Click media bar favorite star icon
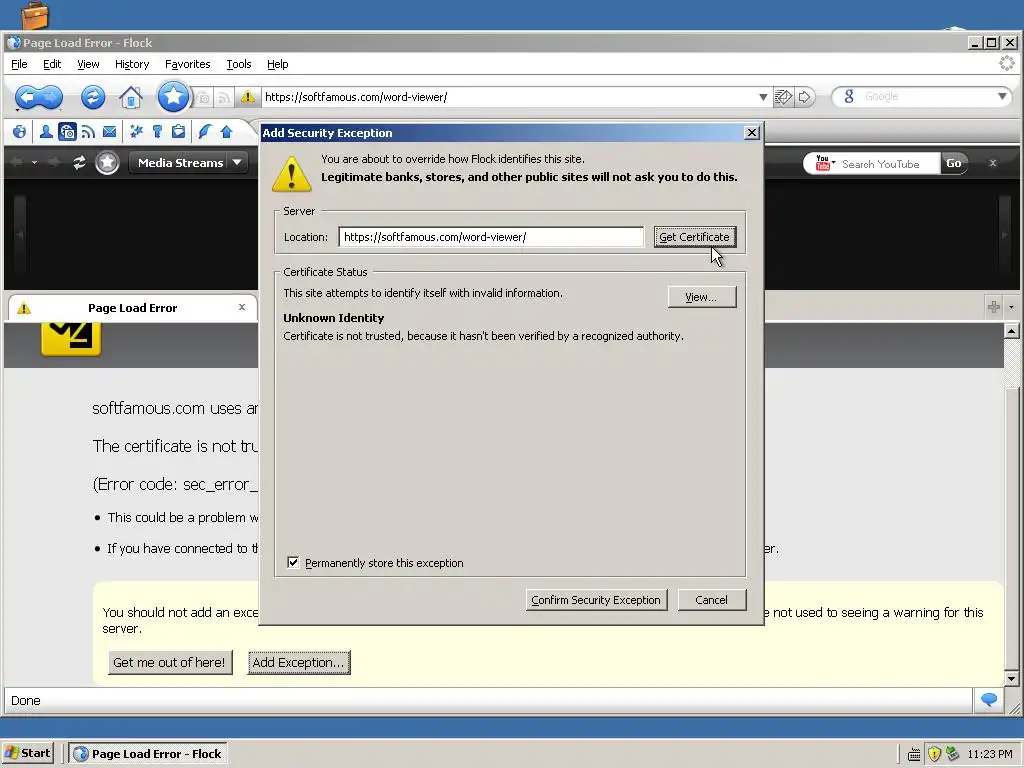 click(x=107, y=163)
